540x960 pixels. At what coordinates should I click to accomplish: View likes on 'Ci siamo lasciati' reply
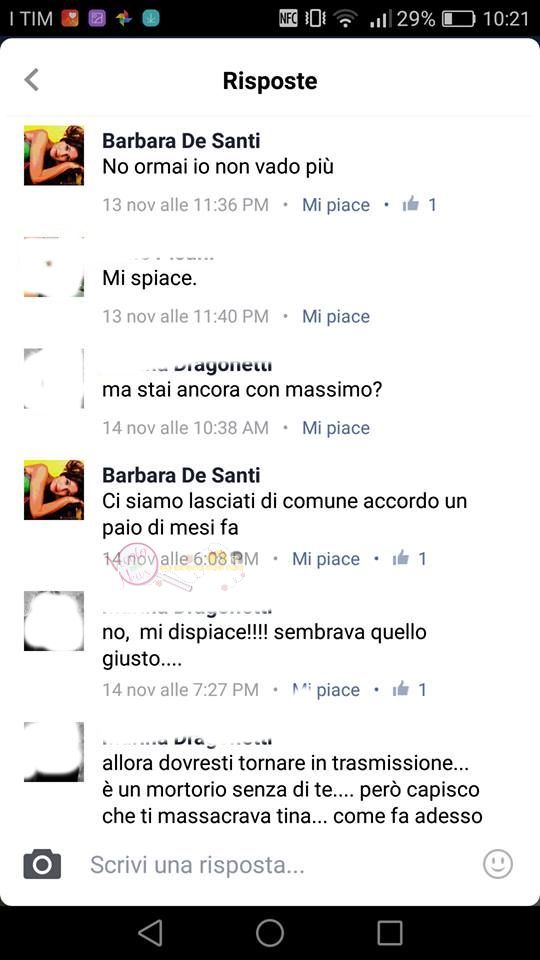tap(409, 558)
